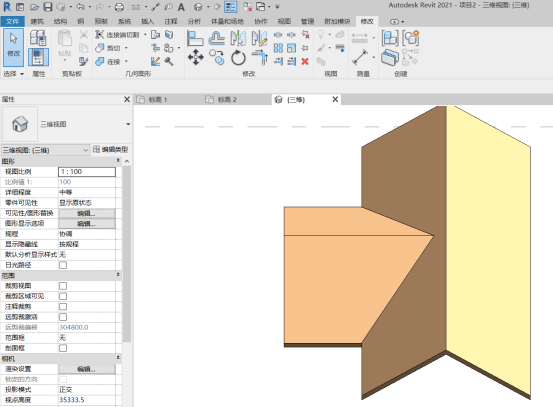553x407 pixels.
Task: Switch to the 注释 ribbon tab
Action: point(171,22)
